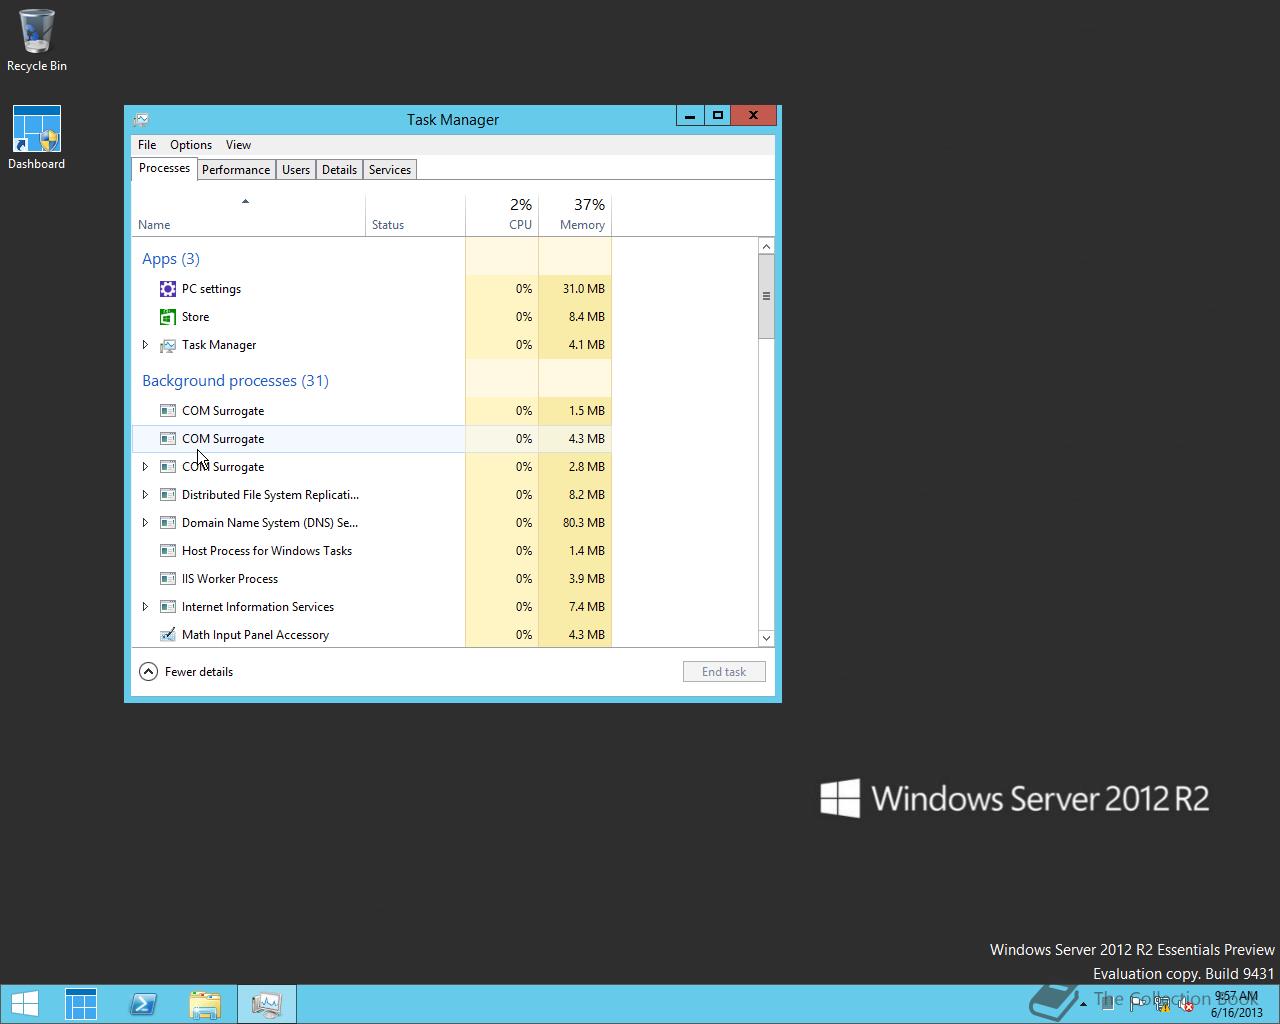Sort by the CPU column header
1280x1024 pixels.
pyautogui.click(x=502, y=215)
